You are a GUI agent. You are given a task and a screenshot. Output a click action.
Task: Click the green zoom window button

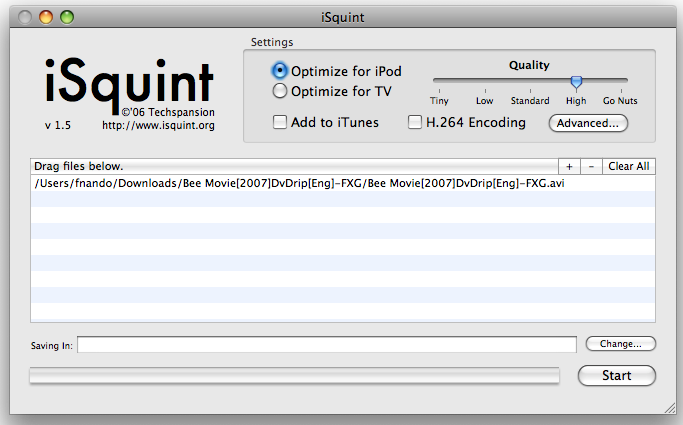tap(67, 17)
